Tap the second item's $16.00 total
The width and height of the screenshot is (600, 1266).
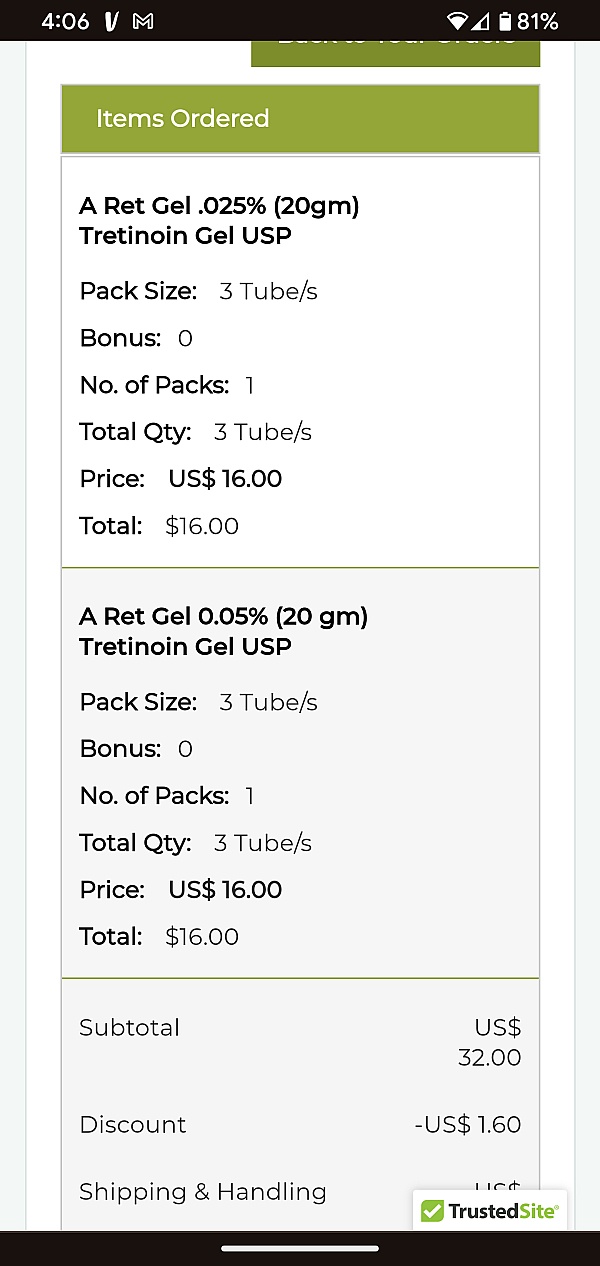point(202,937)
